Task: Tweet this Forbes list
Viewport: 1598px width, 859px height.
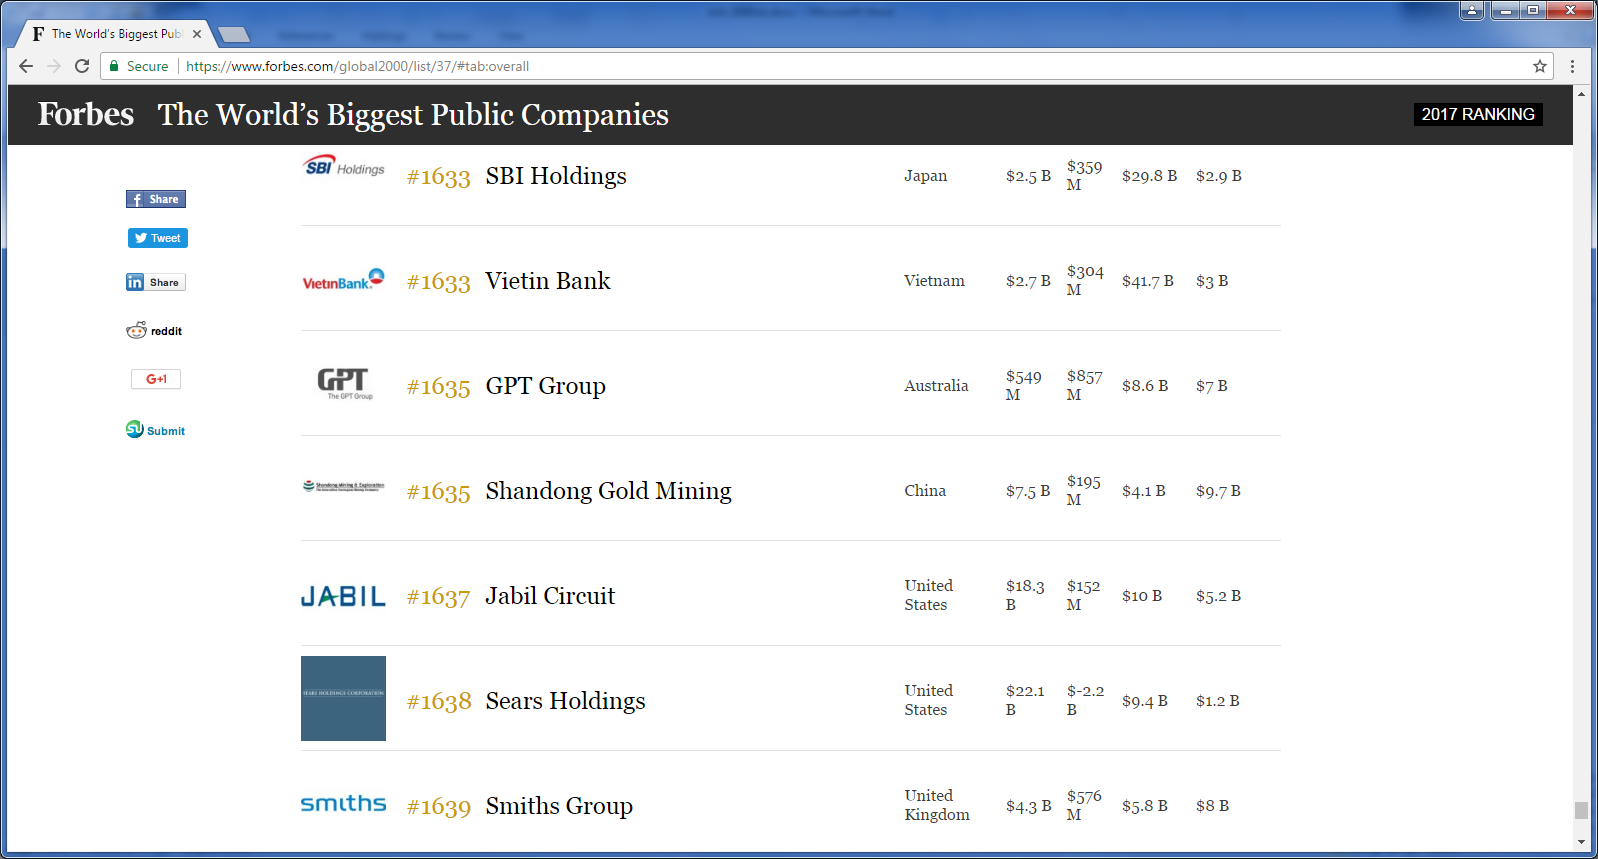Action: 158,238
